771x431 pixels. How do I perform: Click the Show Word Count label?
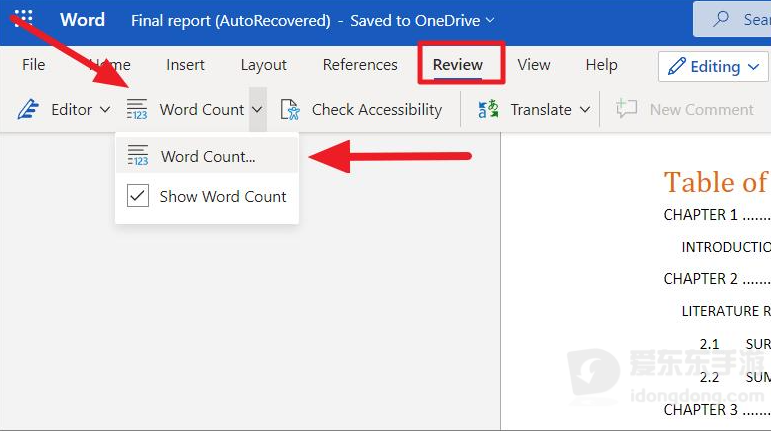point(223,196)
